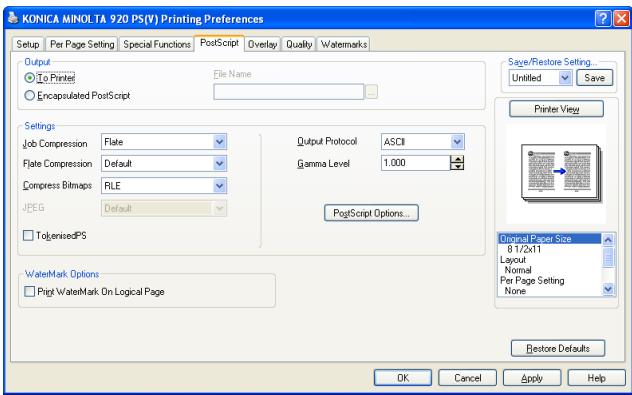The width and height of the screenshot is (632, 395).
Task: Confirm with the OK button
Action: click(403, 378)
